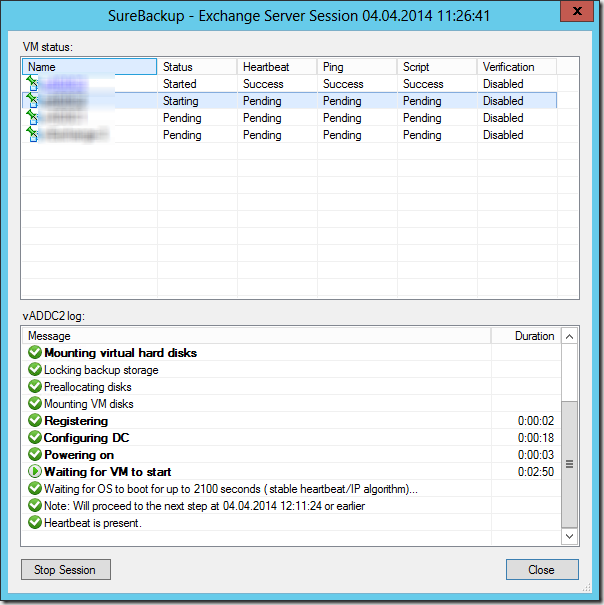Click VM icon in the Starting row
The height and width of the screenshot is (605, 604).
coord(32,100)
